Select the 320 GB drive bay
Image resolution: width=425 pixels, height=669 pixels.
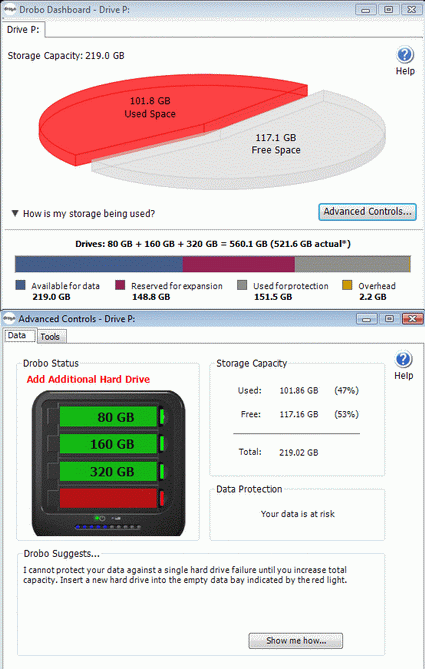coord(108,471)
